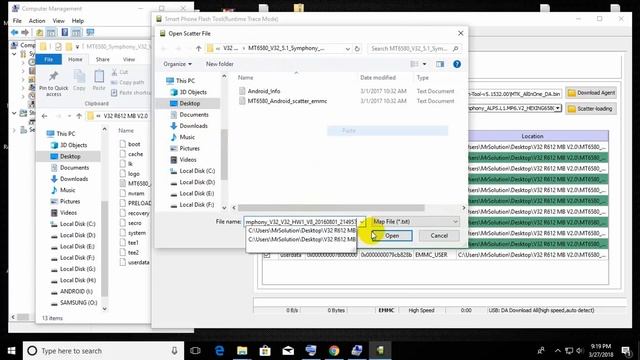Toggle the userdata partition checkbox
Screen dimensions: 640x360
(x=267, y=255)
